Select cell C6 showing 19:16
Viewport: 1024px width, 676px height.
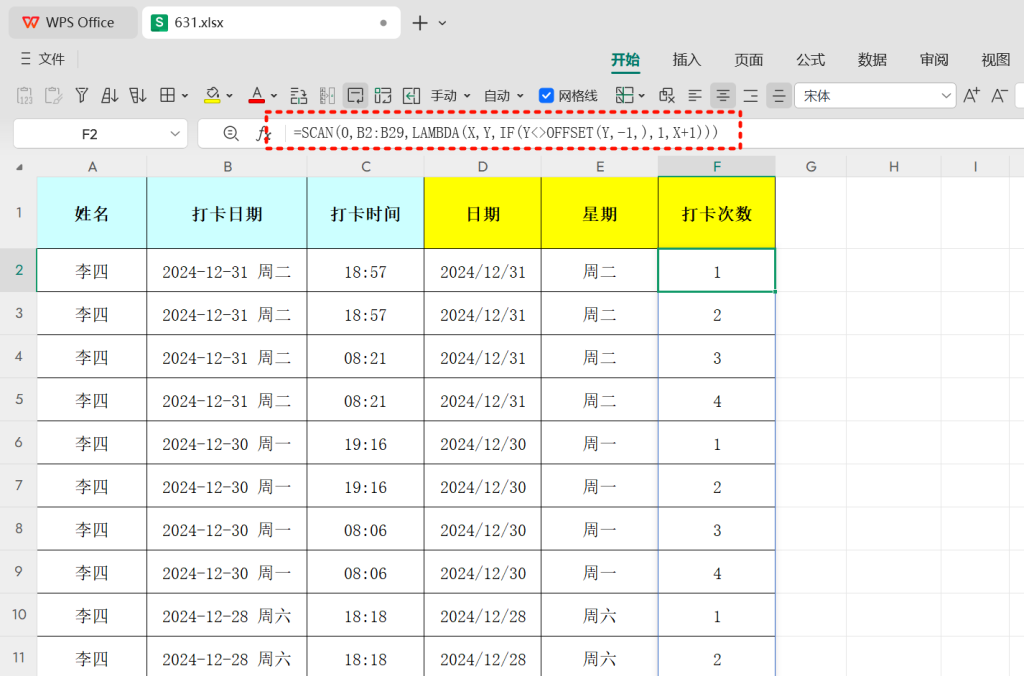coord(366,443)
